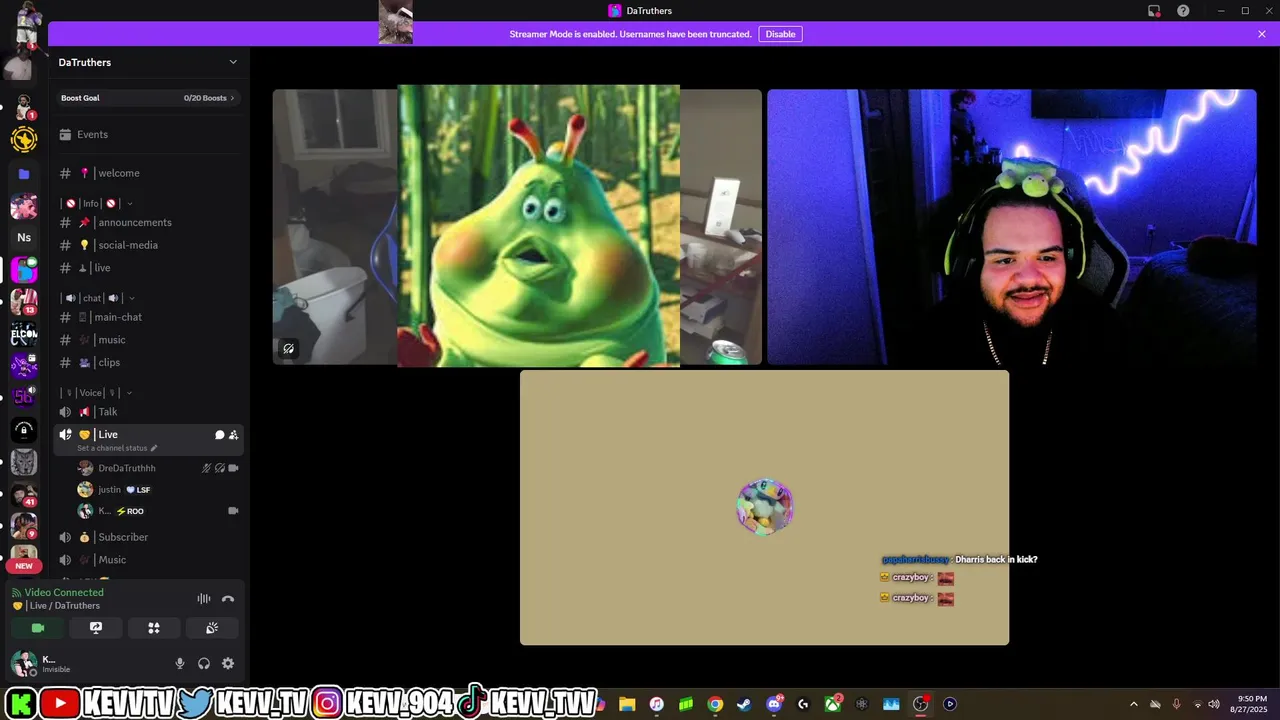
Task: Mute microphone in user panel
Action: 180,663
